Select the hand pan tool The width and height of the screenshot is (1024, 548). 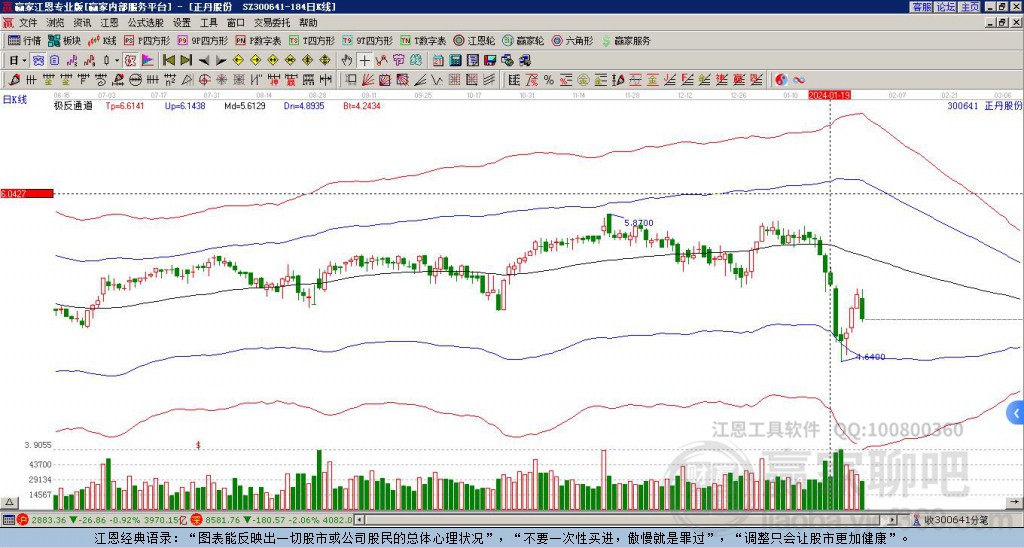346,60
